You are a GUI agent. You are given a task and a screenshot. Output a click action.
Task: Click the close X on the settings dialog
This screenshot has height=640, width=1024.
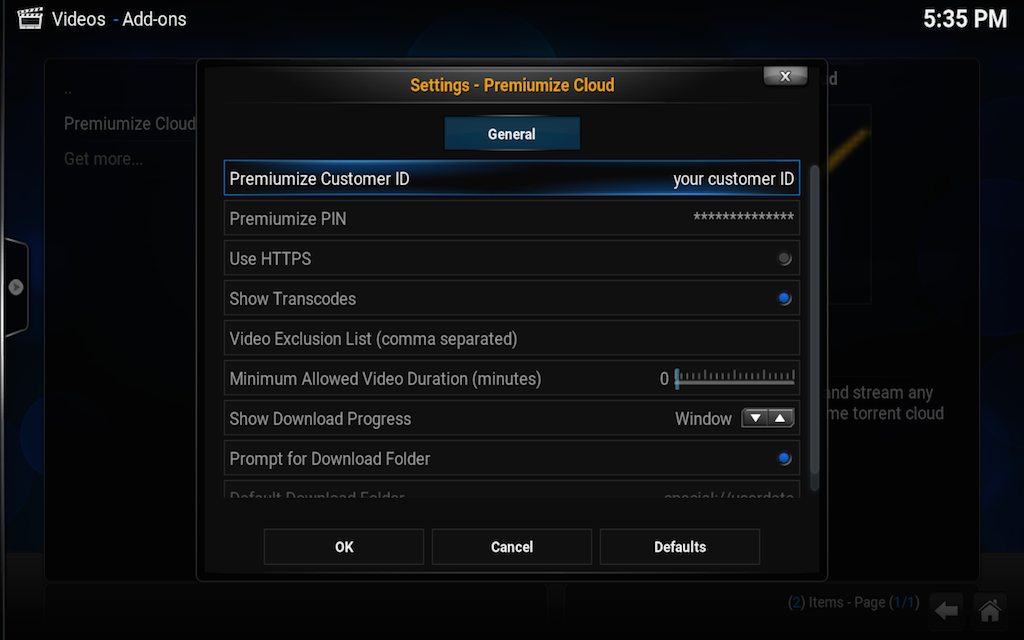tap(785, 76)
